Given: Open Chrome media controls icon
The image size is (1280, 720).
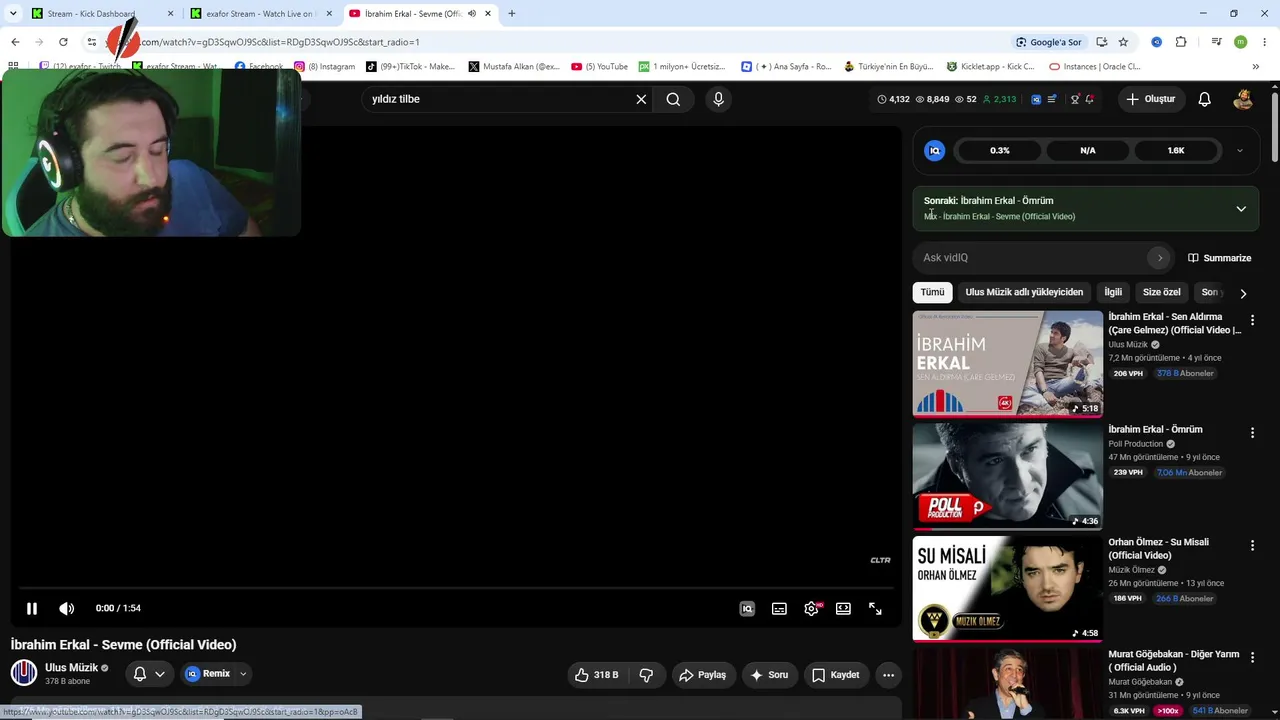Looking at the screenshot, I should click(x=1216, y=42).
